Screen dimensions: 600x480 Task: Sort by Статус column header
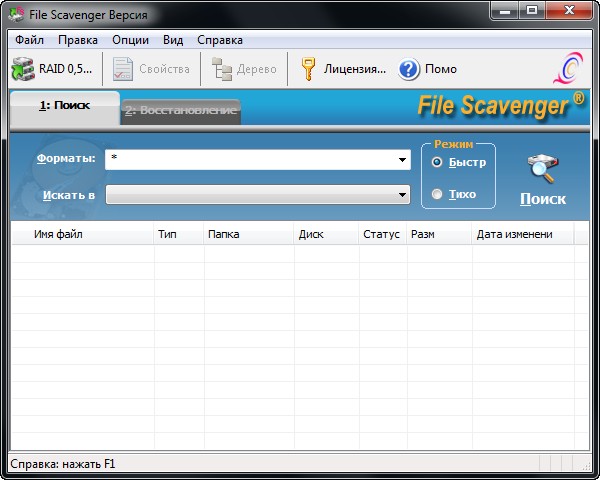tap(383, 234)
